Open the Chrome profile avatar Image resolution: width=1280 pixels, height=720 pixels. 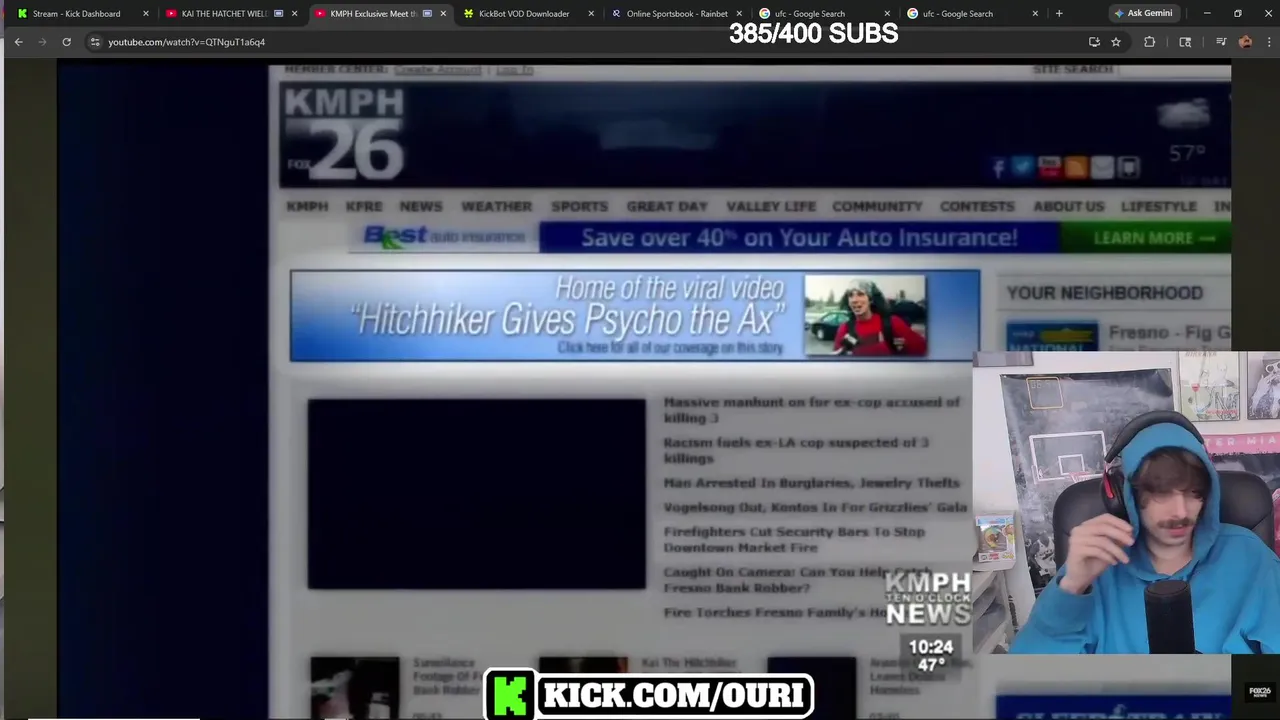click(x=1245, y=42)
